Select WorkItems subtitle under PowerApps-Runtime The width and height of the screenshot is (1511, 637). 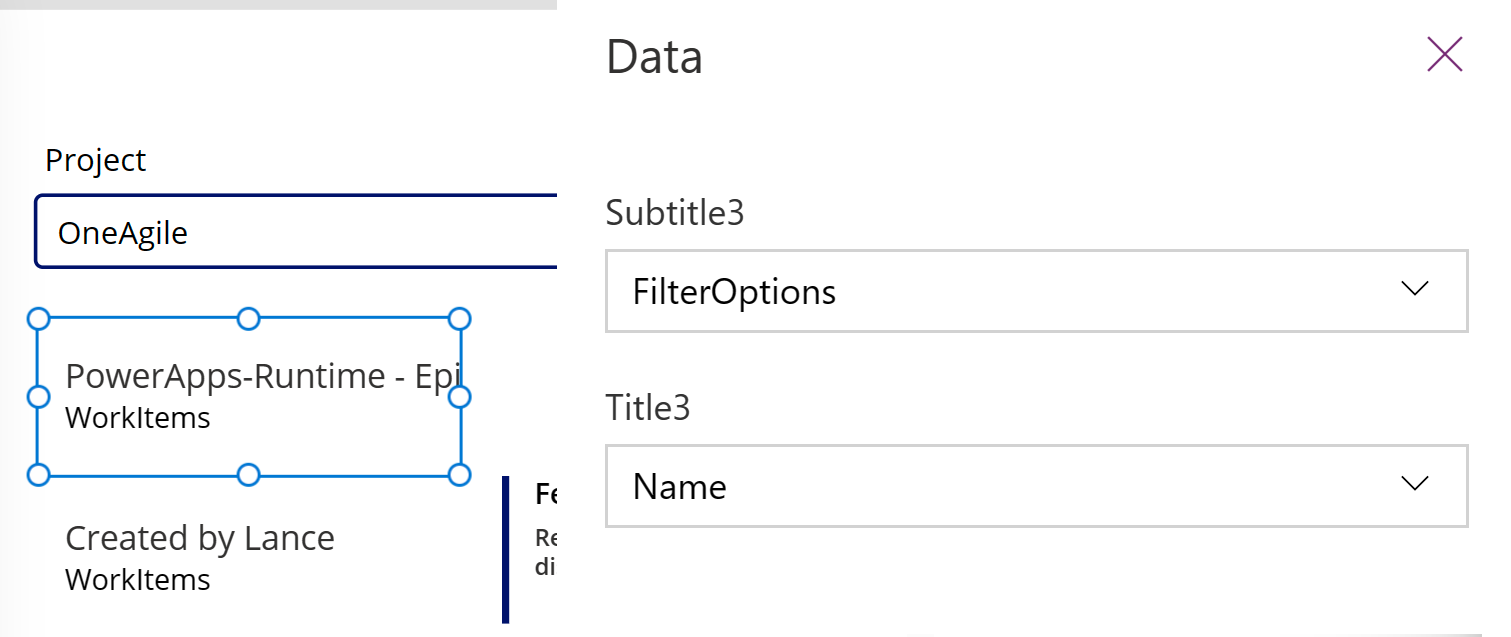tap(138, 417)
